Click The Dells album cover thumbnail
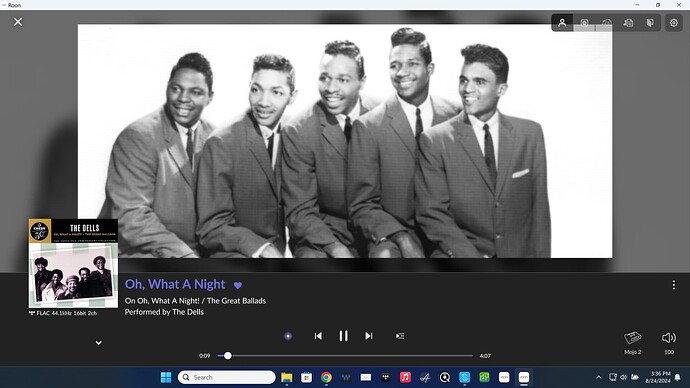This screenshot has height=388, width=690. [73, 264]
